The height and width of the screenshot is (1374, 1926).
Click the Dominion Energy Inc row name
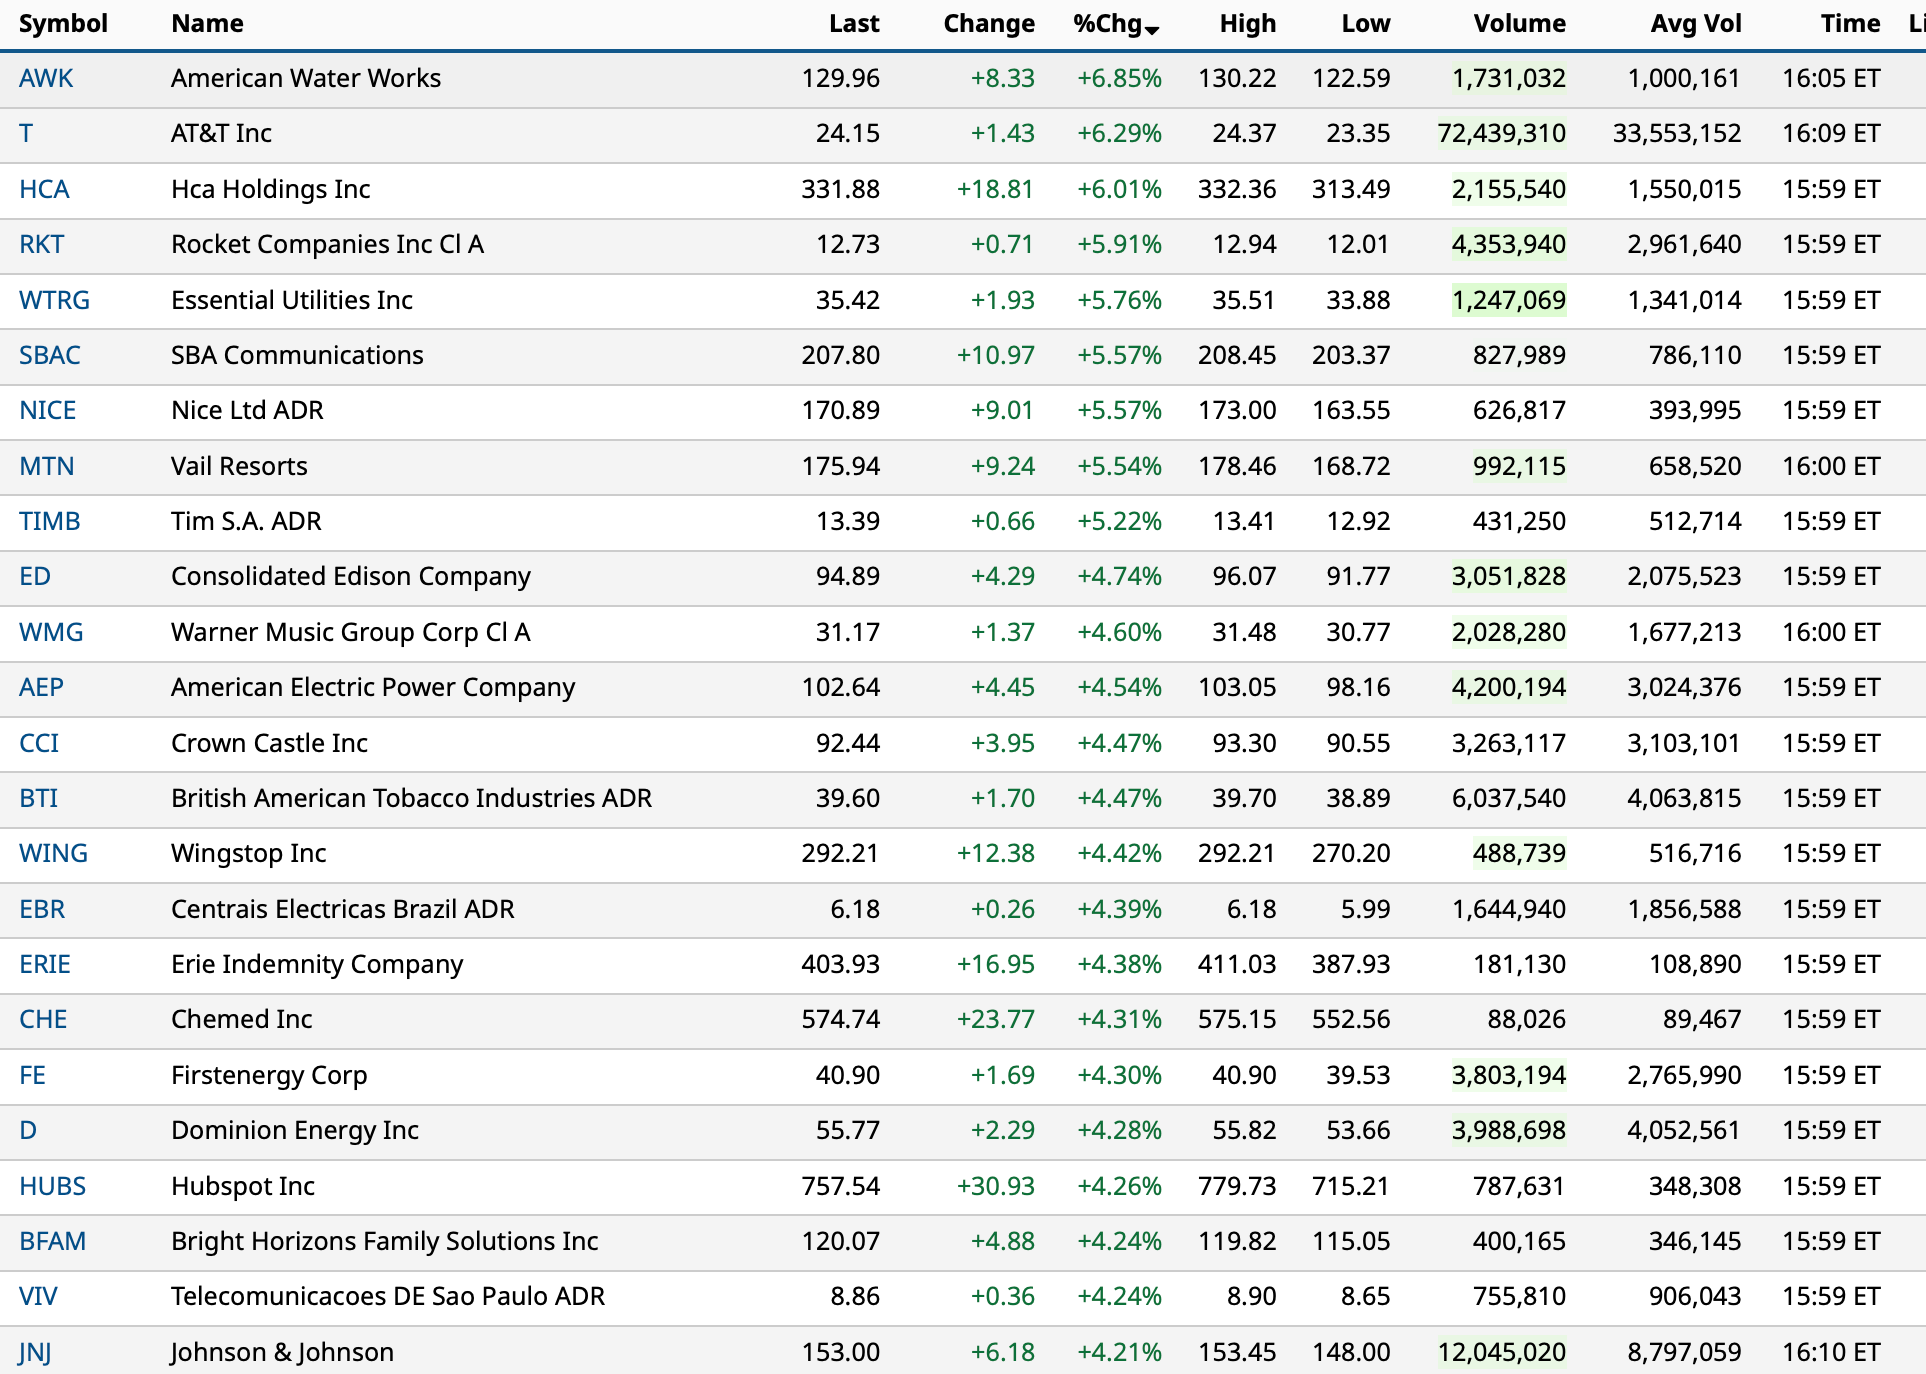tap(294, 1130)
